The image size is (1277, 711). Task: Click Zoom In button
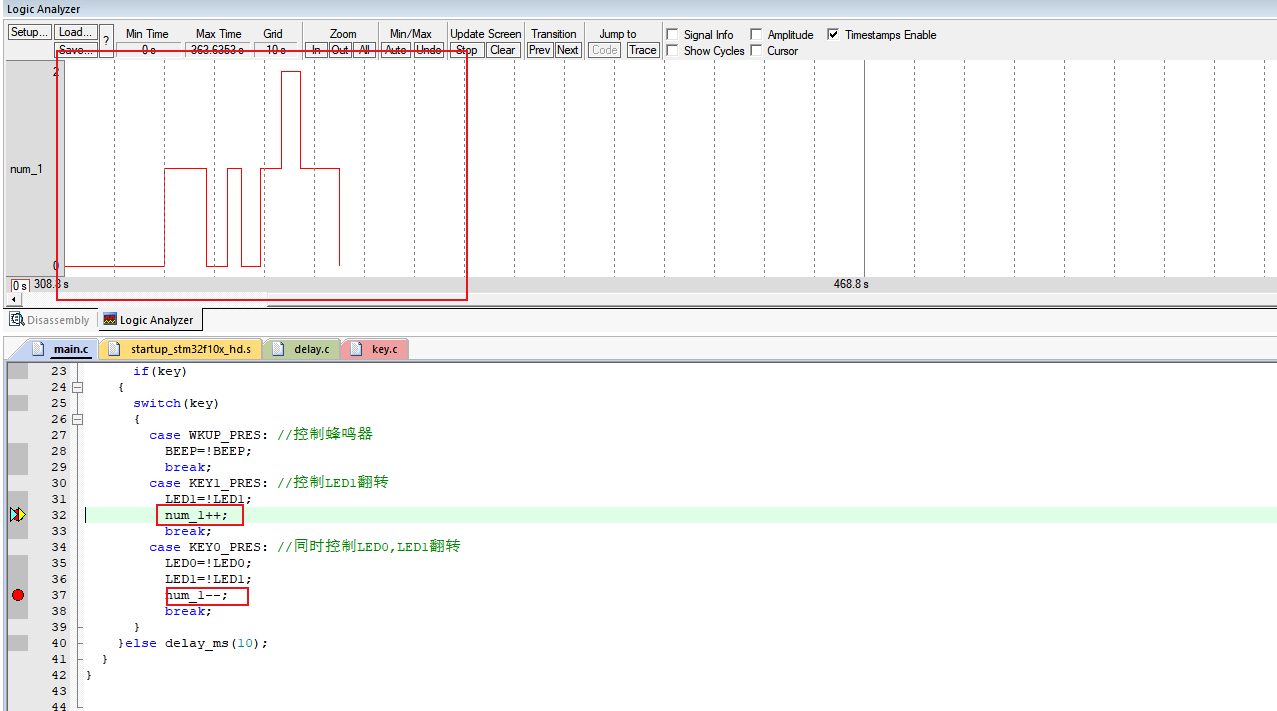pyautogui.click(x=316, y=50)
